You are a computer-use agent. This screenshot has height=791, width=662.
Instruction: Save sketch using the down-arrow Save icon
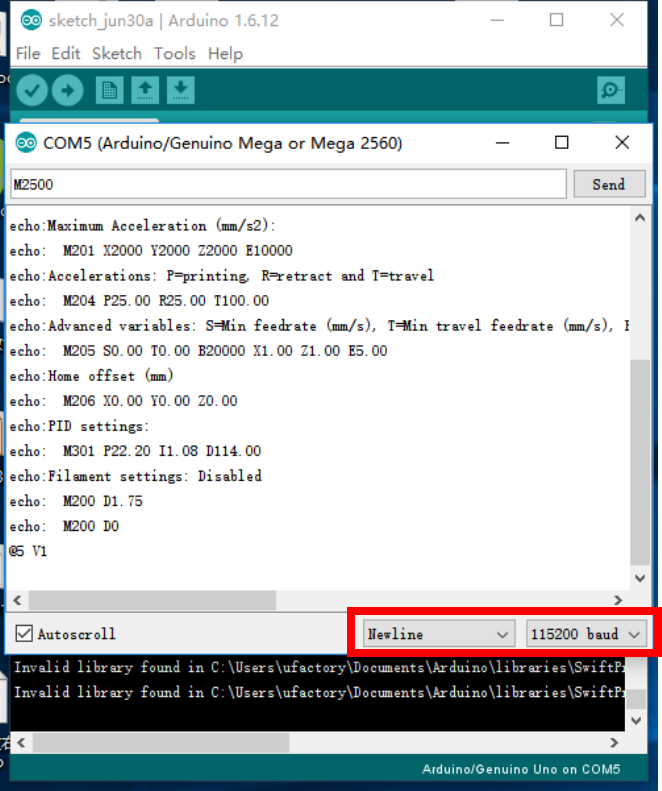click(181, 90)
